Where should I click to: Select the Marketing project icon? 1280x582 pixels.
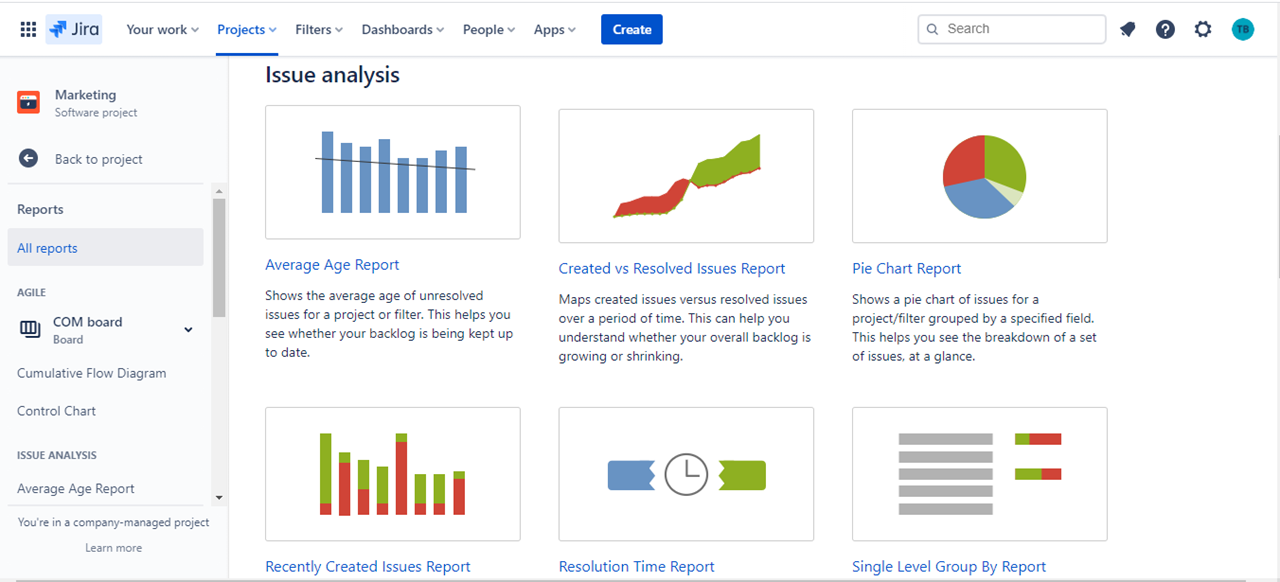click(29, 102)
